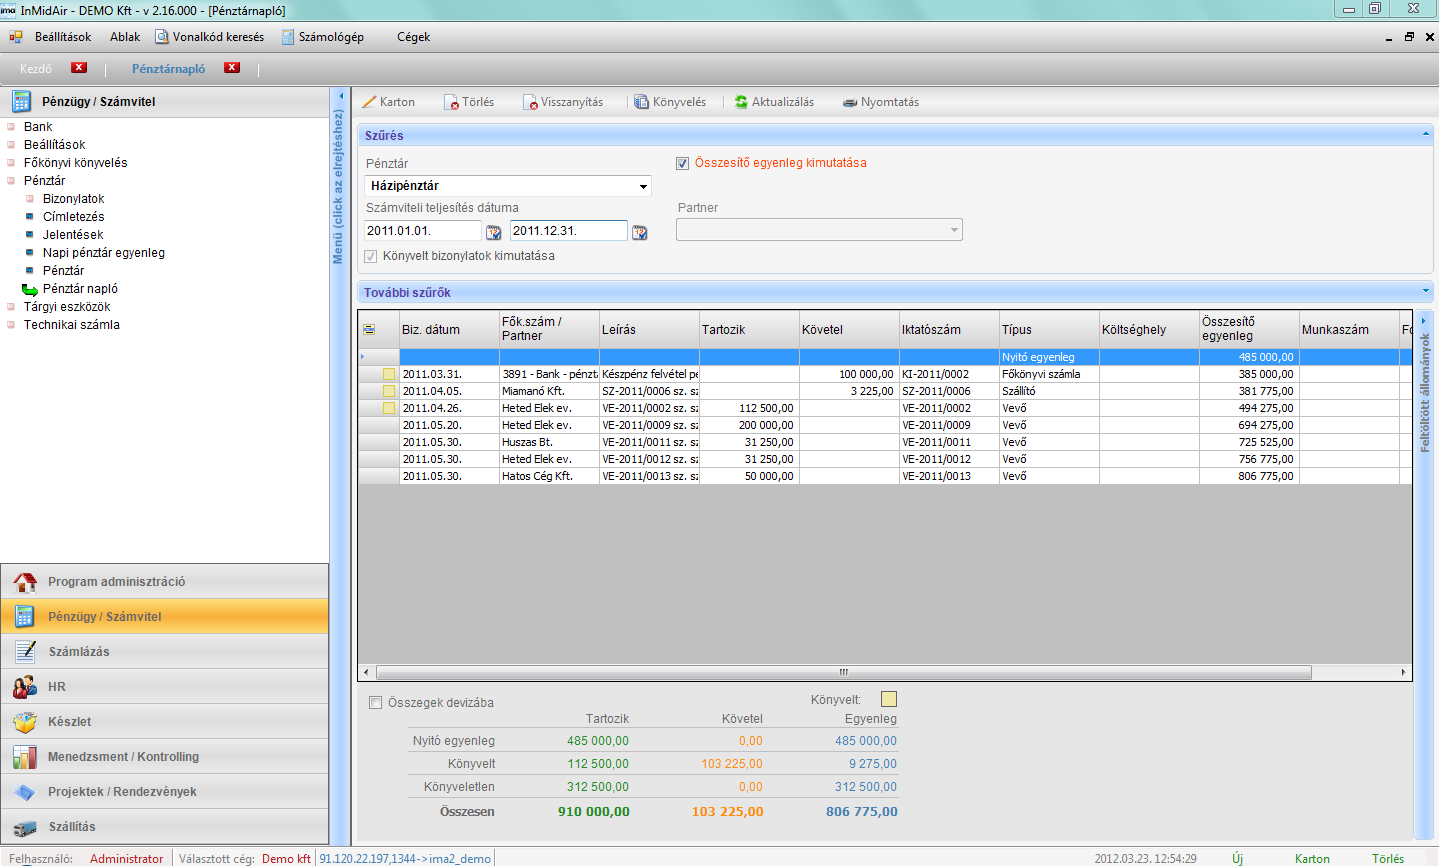This screenshot has height=866, width=1439.
Task: Expand the További szűrők section
Action: click(x=1425, y=291)
